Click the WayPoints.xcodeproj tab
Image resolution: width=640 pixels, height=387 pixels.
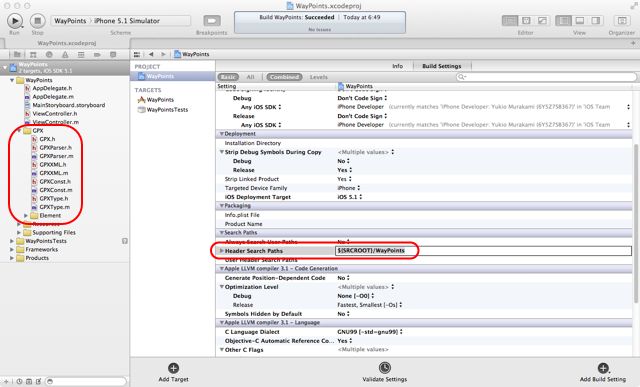tap(67, 43)
